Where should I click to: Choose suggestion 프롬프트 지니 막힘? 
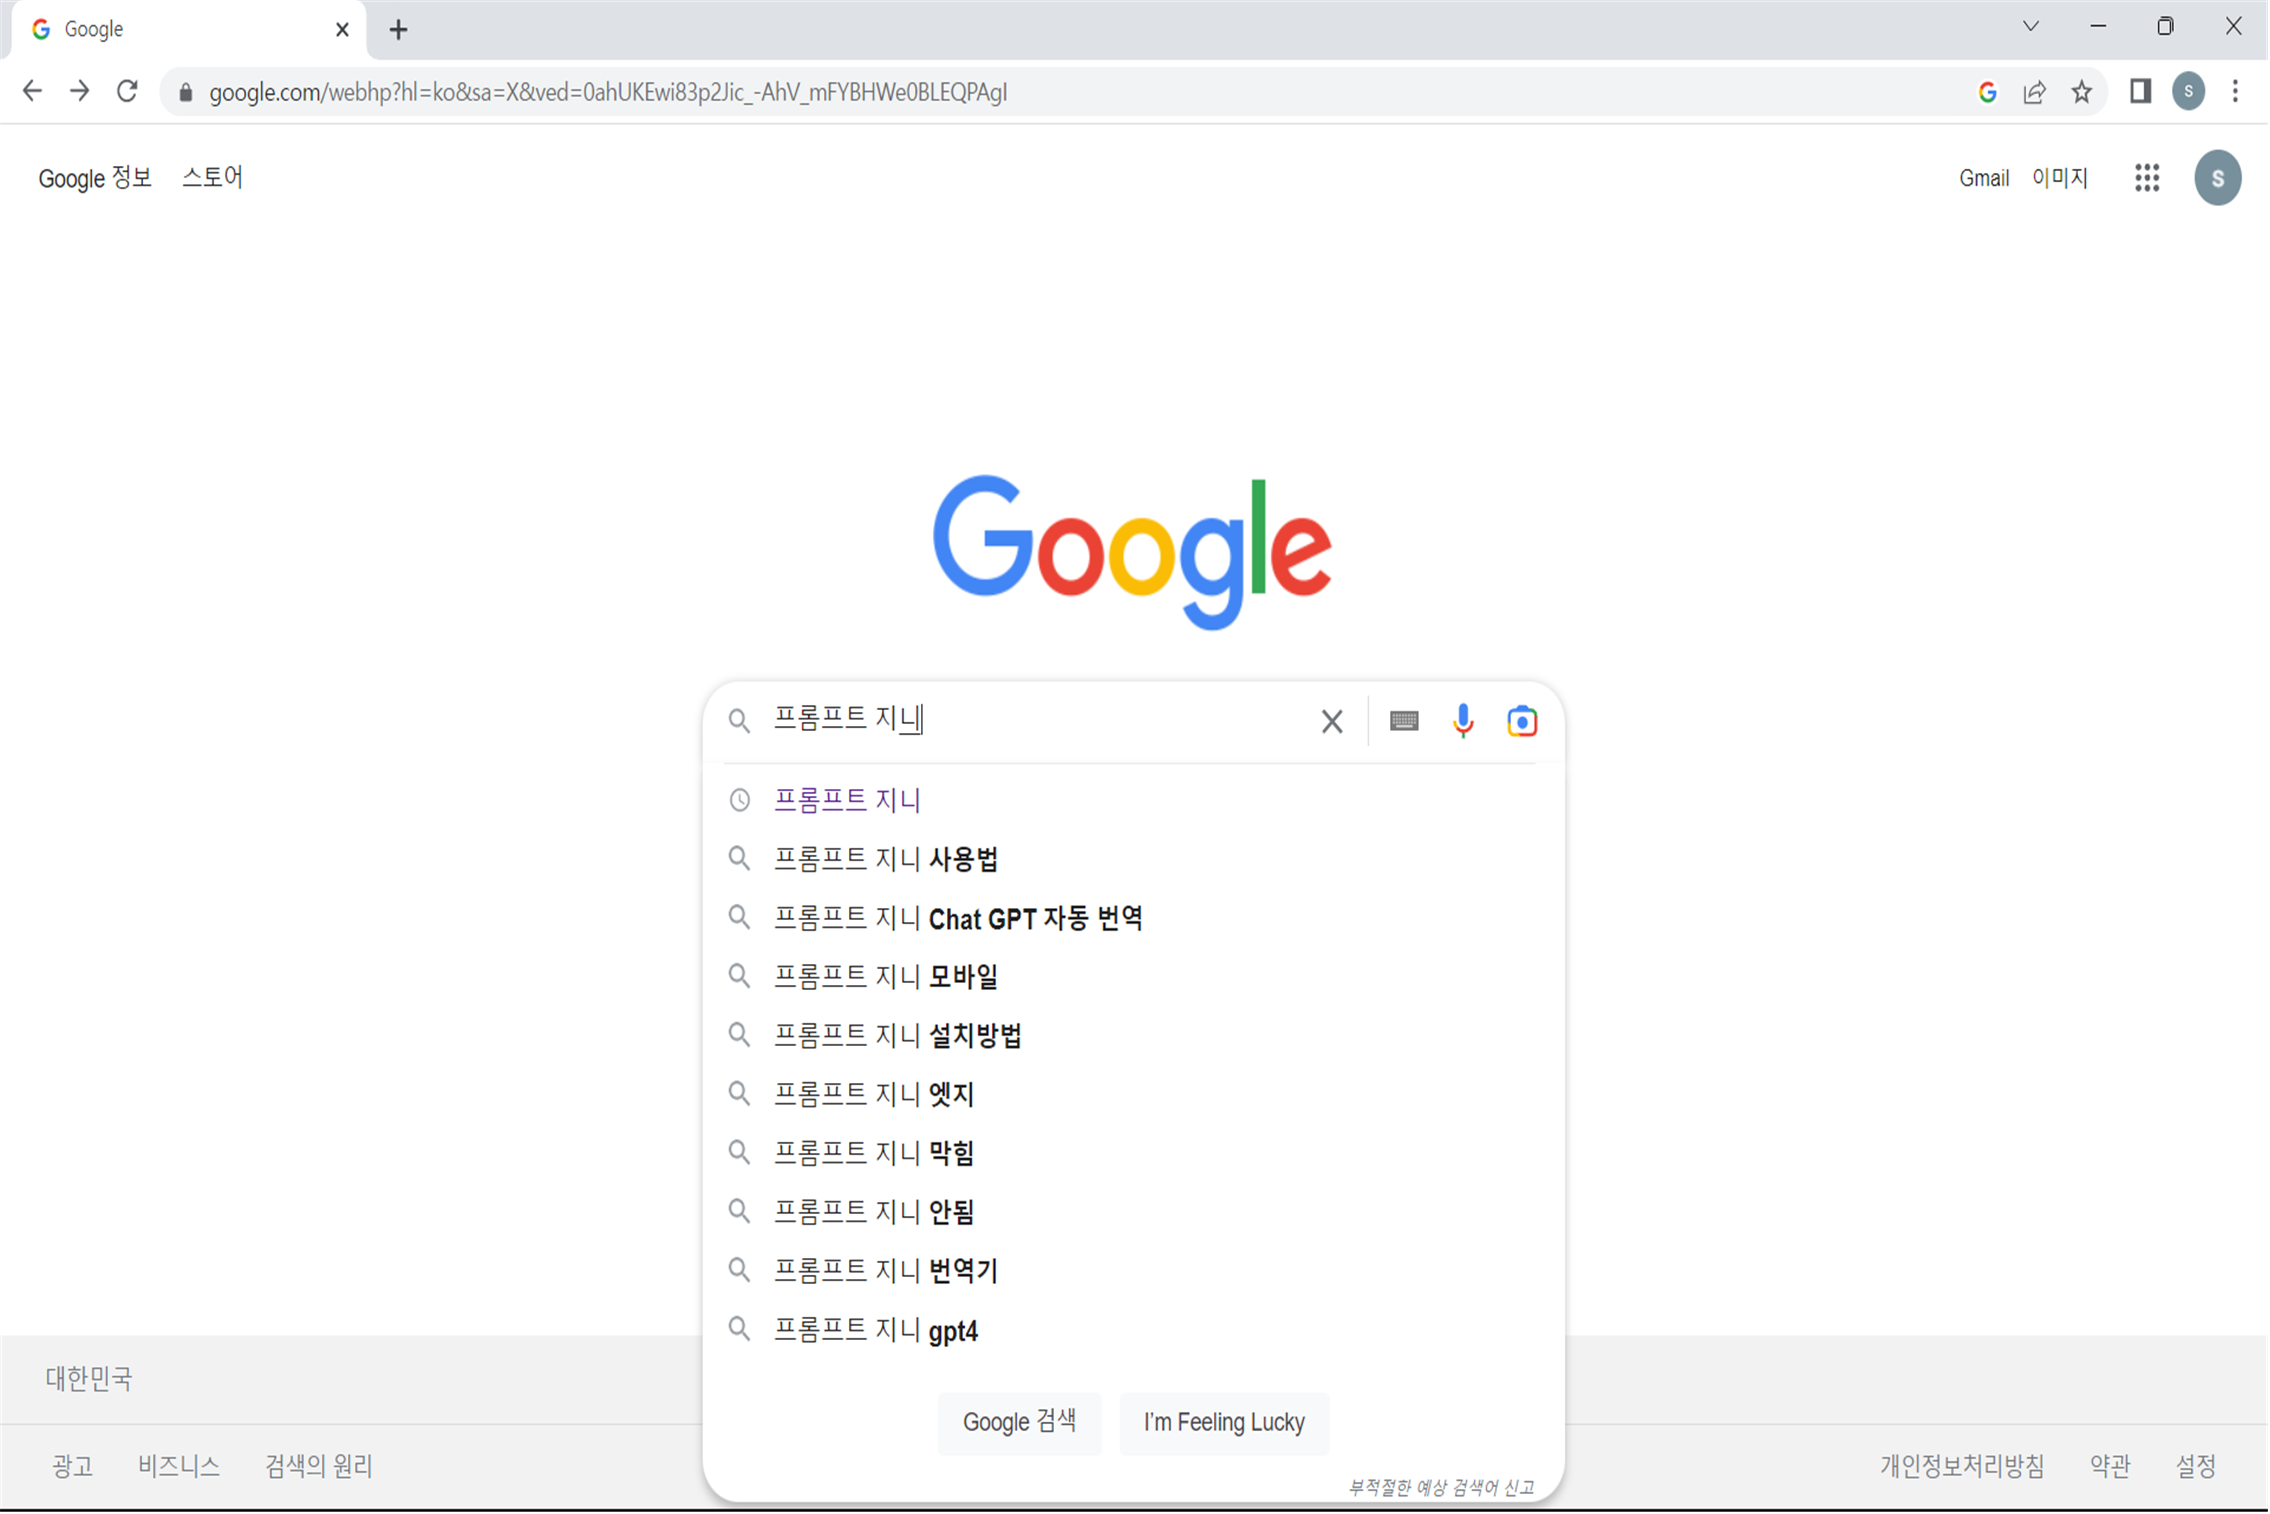point(1132,1154)
